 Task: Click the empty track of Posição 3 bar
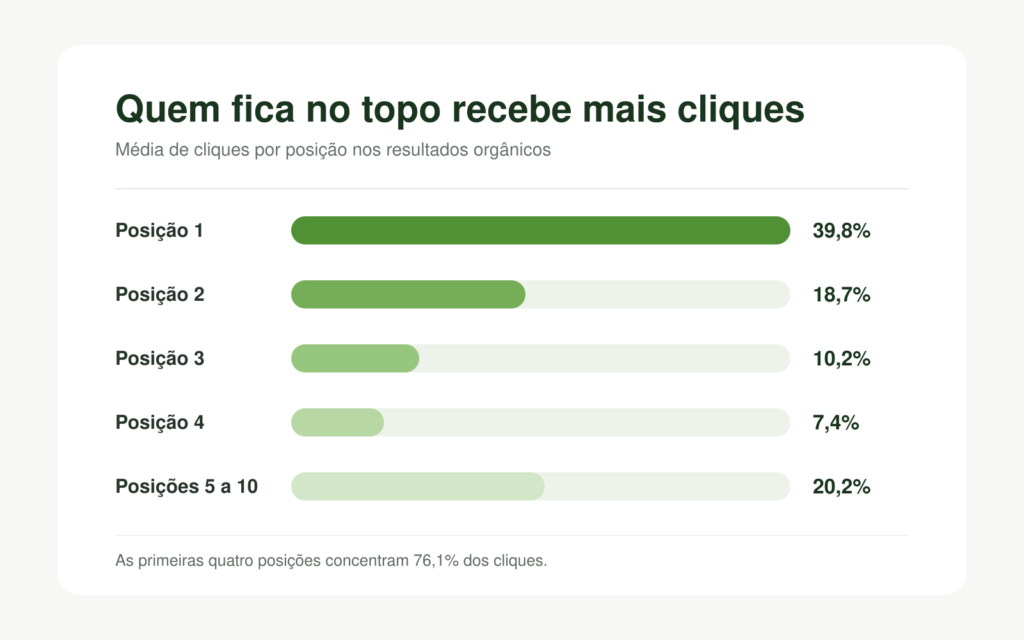pyautogui.click(x=605, y=359)
